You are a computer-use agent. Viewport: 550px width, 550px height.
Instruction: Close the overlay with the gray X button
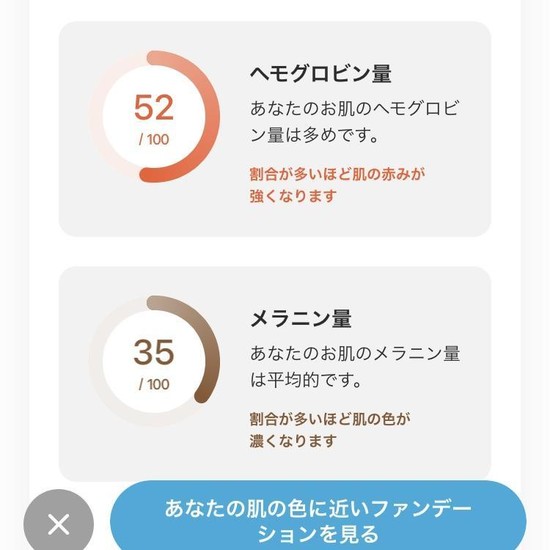click(x=59, y=522)
